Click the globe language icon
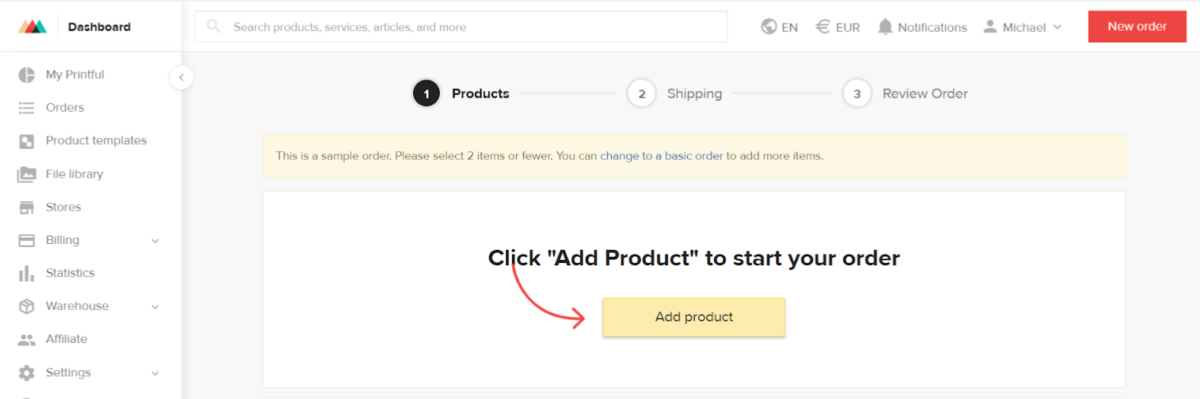1200x399 pixels. (769, 27)
